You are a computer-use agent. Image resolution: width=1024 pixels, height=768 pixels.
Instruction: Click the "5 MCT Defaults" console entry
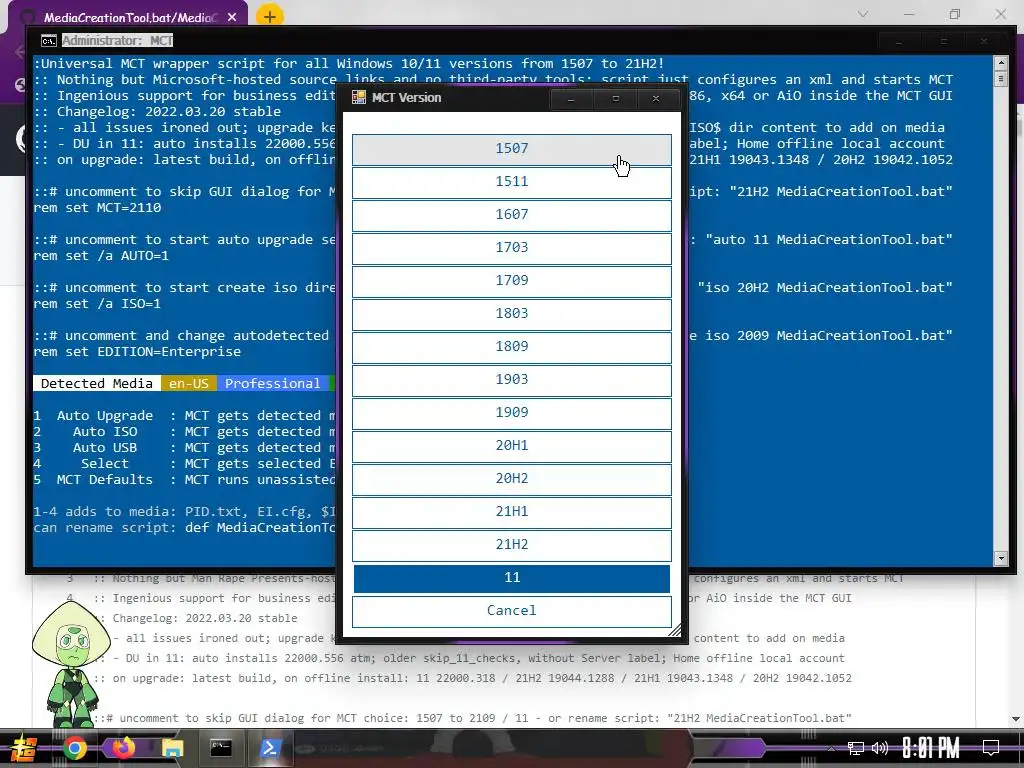click(x=93, y=480)
